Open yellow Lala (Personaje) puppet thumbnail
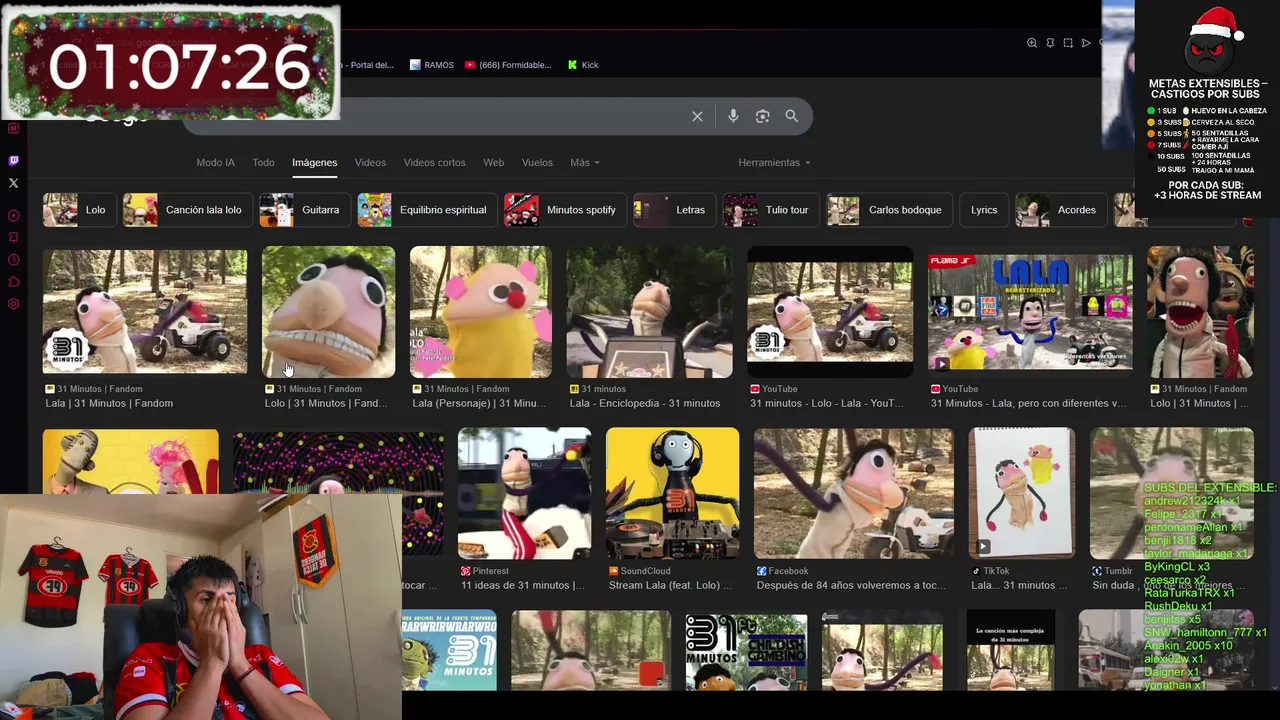This screenshot has width=1280, height=720. coord(480,312)
